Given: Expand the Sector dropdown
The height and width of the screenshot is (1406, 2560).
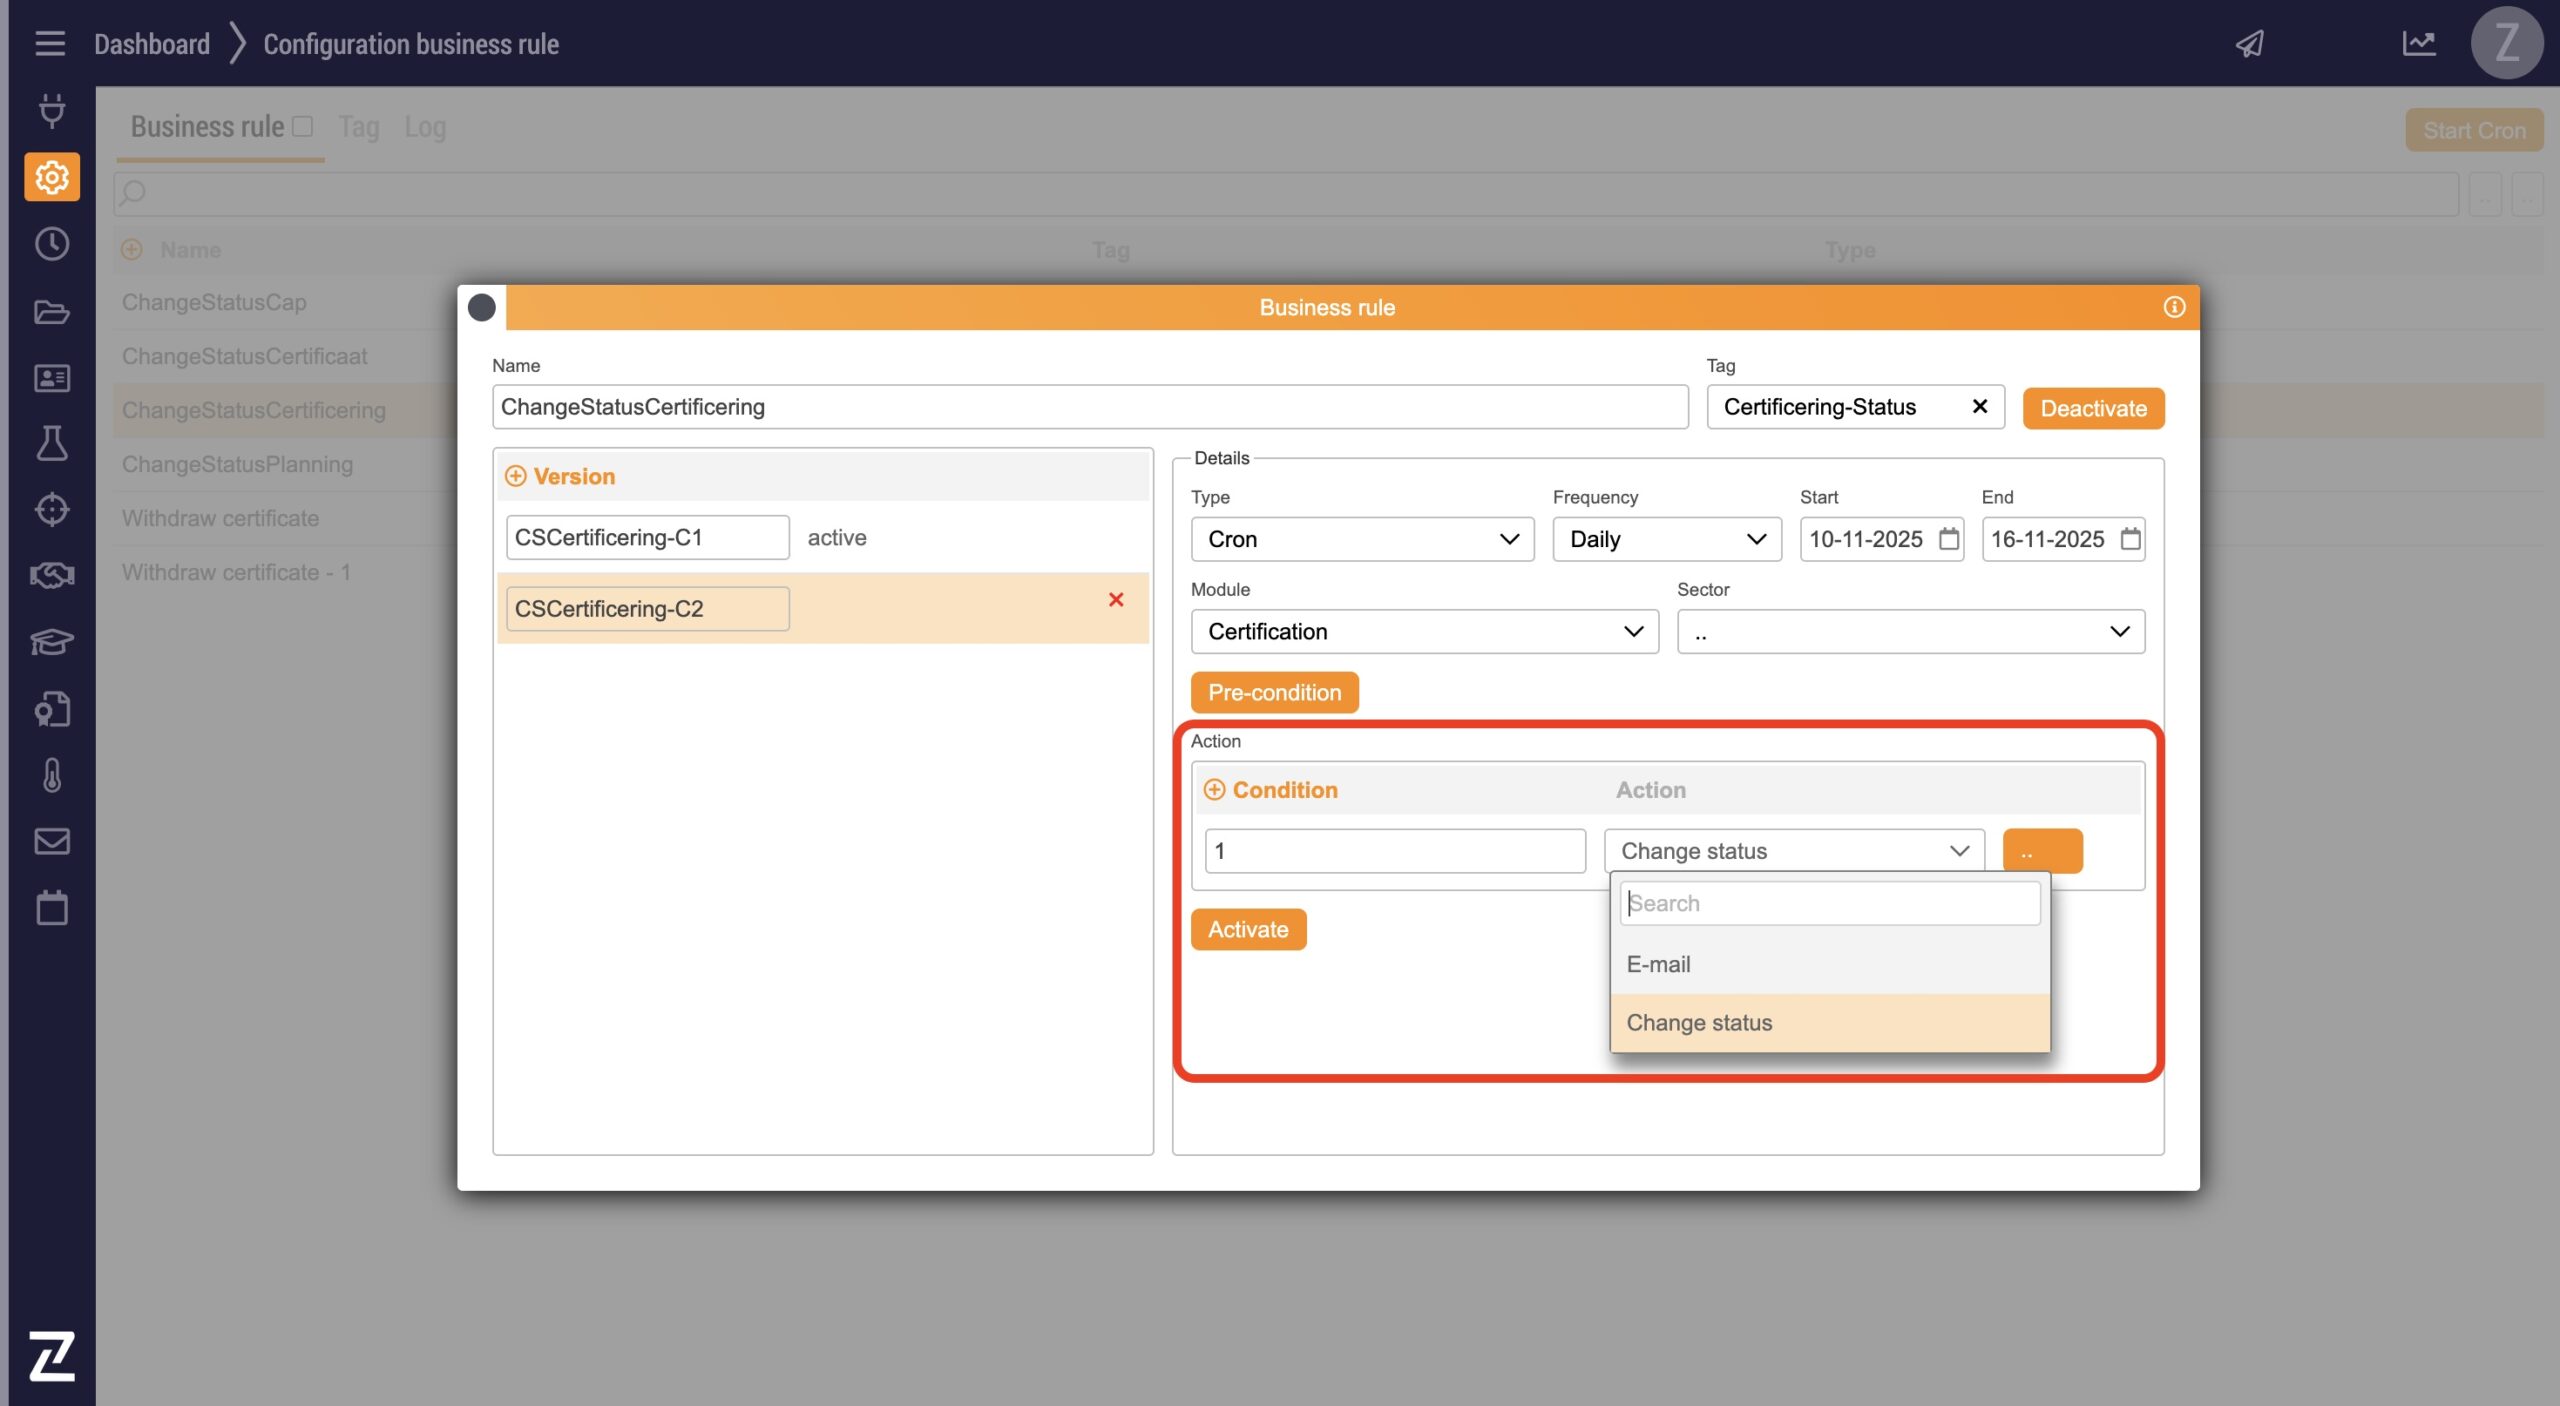Looking at the screenshot, I should [x=1910, y=631].
